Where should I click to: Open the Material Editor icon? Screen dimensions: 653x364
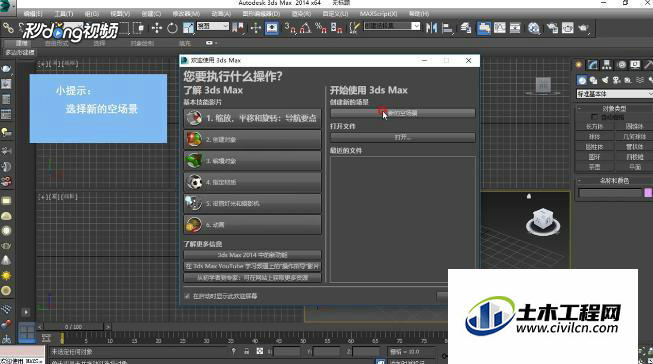pos(533,28)
